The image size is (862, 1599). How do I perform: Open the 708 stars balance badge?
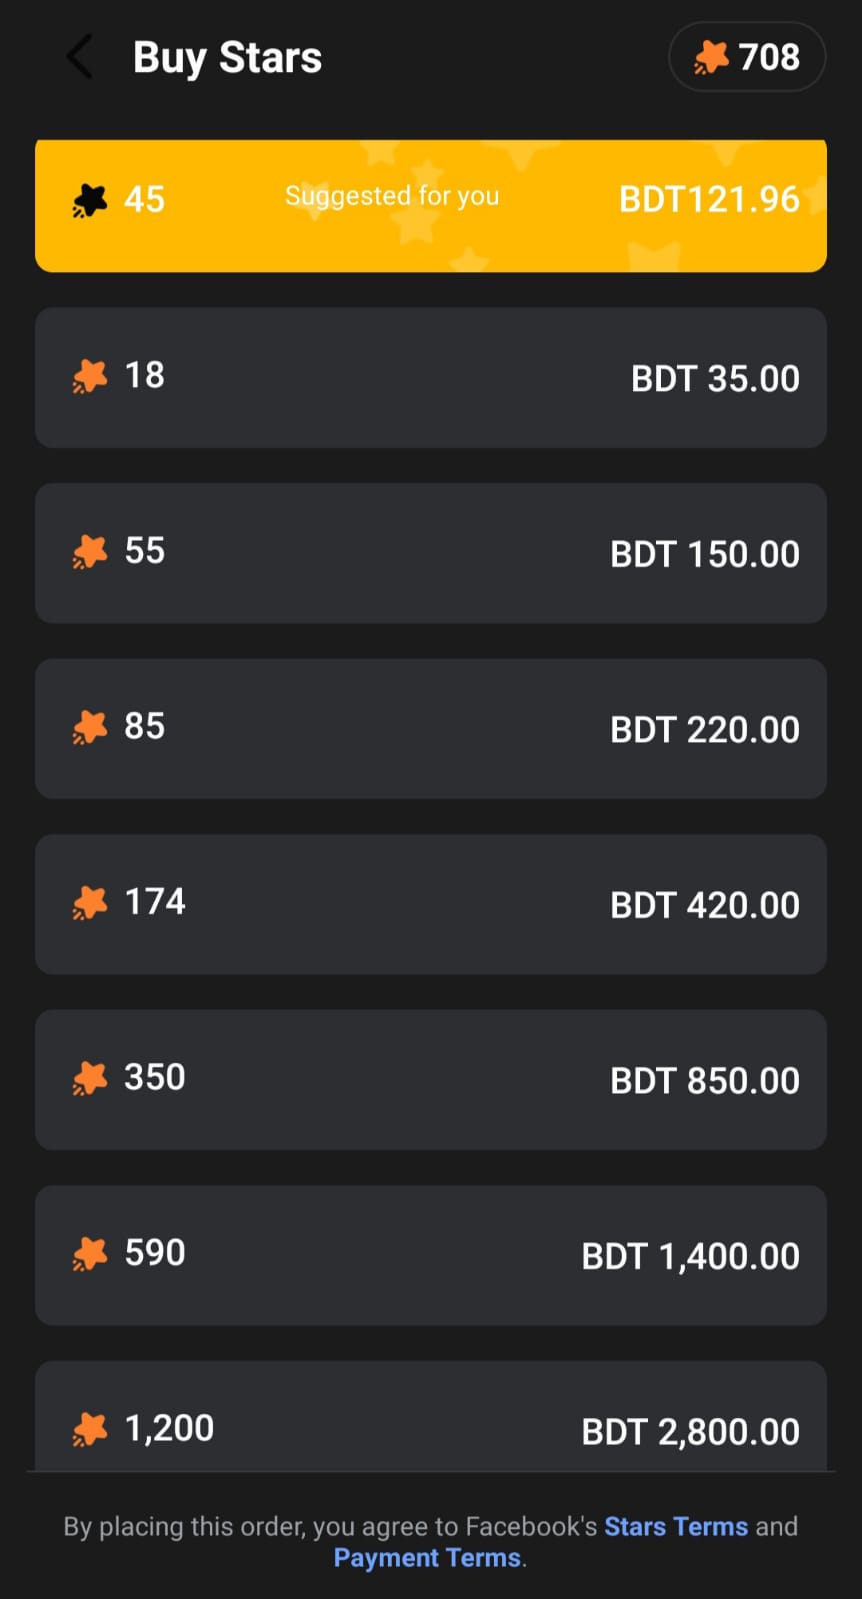click(747, 57)
